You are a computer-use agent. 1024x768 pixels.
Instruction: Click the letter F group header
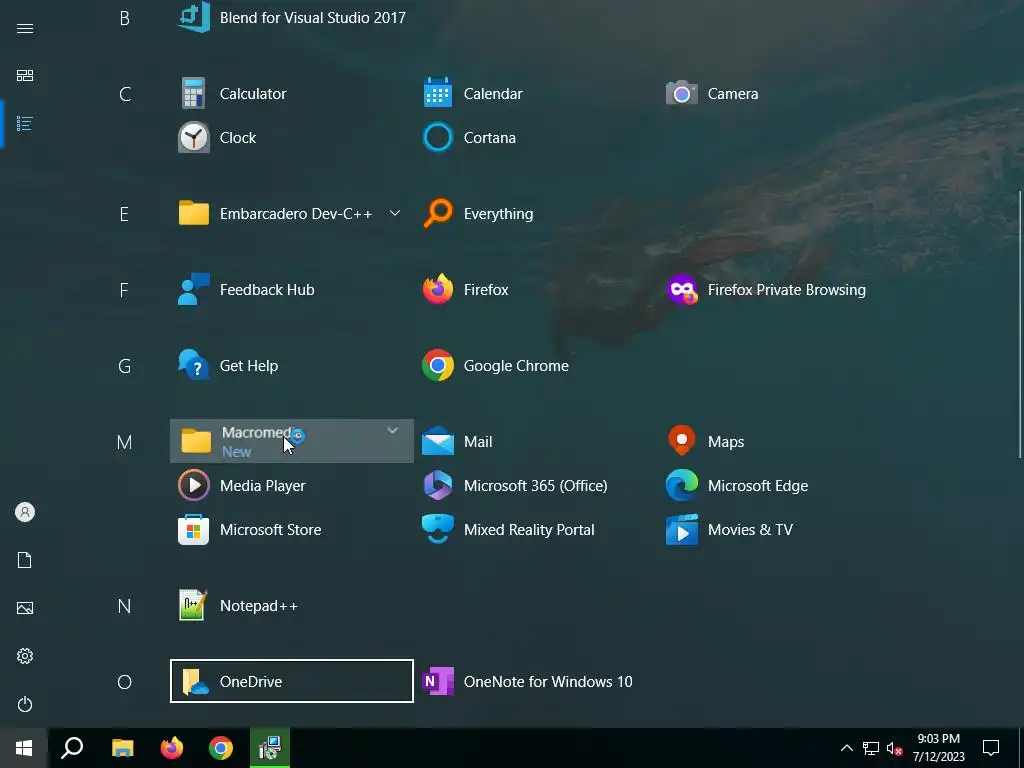tap(124, 291)
